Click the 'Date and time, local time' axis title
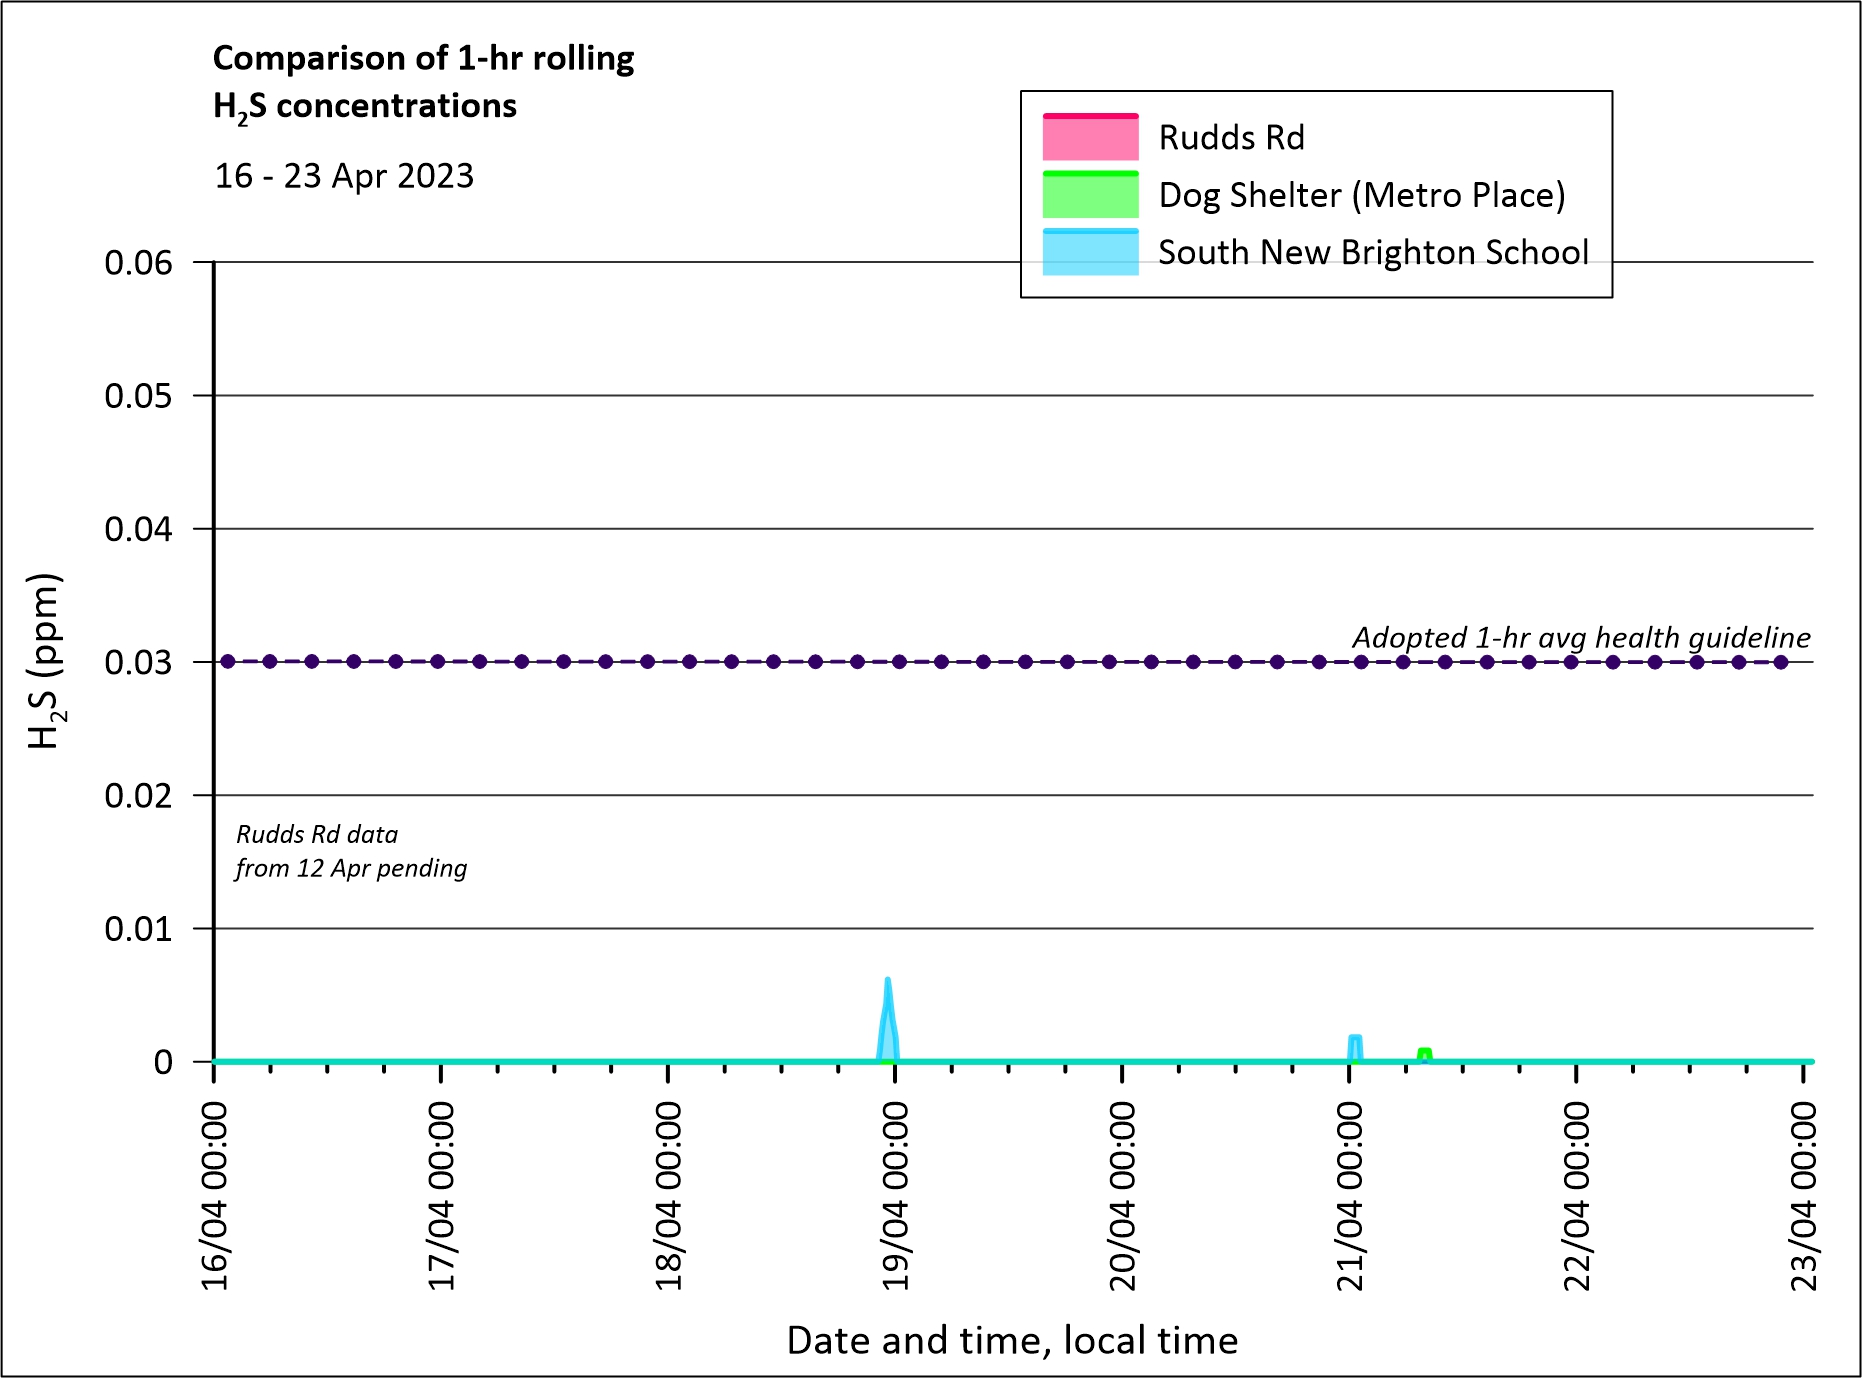 tap(1012, 1340)
